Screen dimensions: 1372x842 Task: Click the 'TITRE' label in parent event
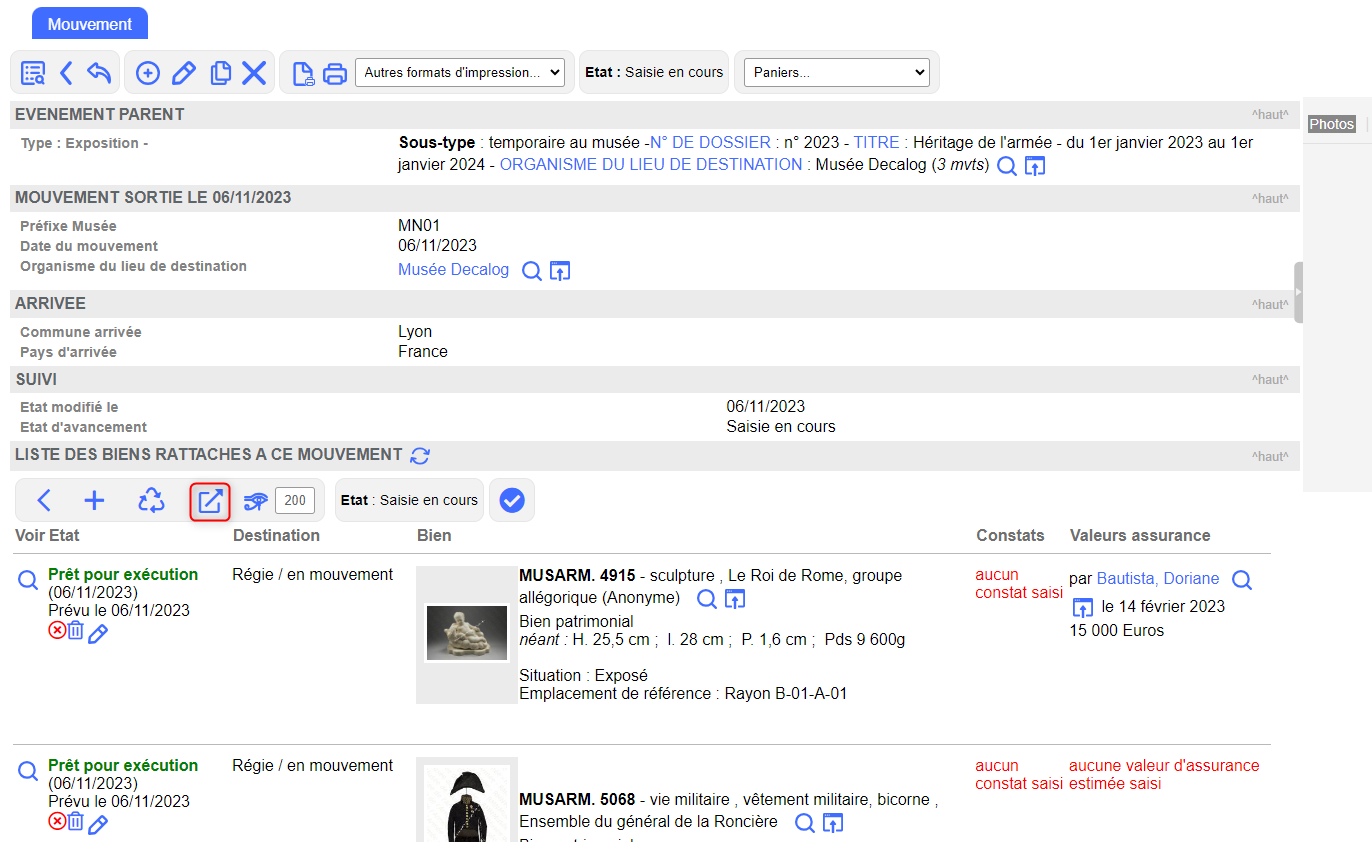click(876, 143)
